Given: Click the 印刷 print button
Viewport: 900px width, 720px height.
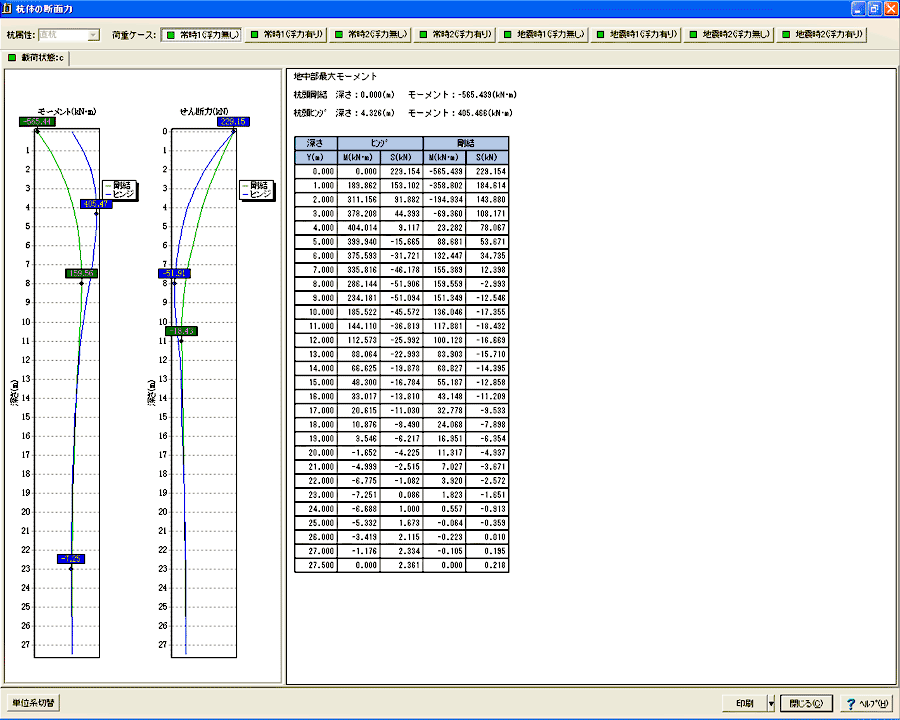Looking at the screenshot, I should tap(744, 703).
